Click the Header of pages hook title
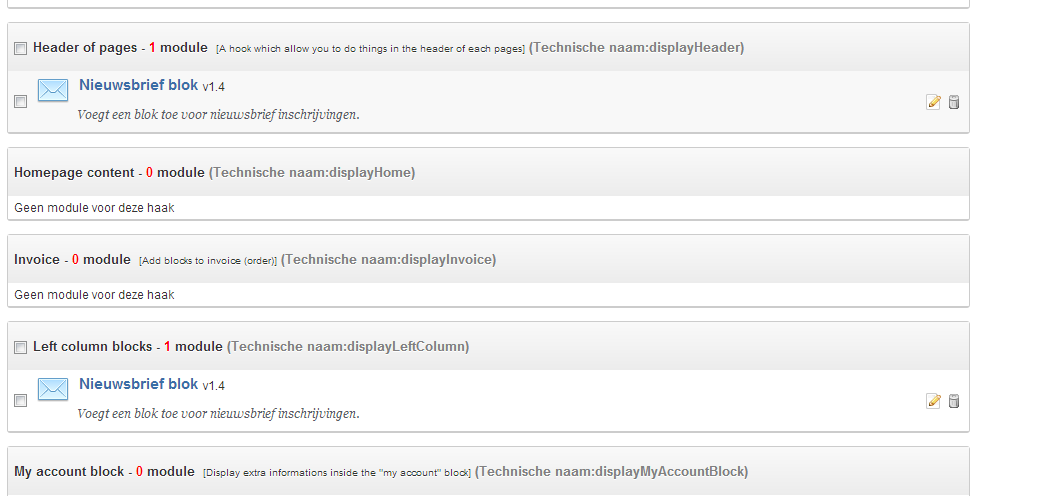1050x496 pixels. tap(85, 48)
